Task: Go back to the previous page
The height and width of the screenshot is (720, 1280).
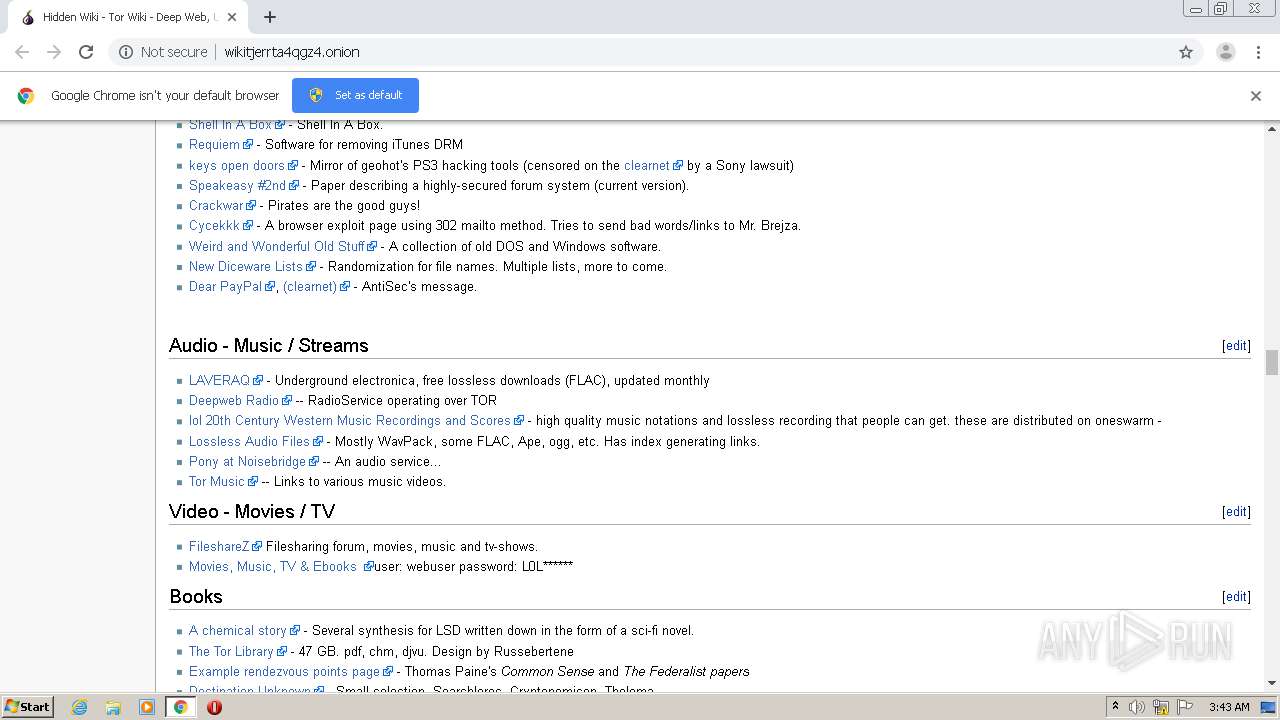Action: [x=22, y=52]
